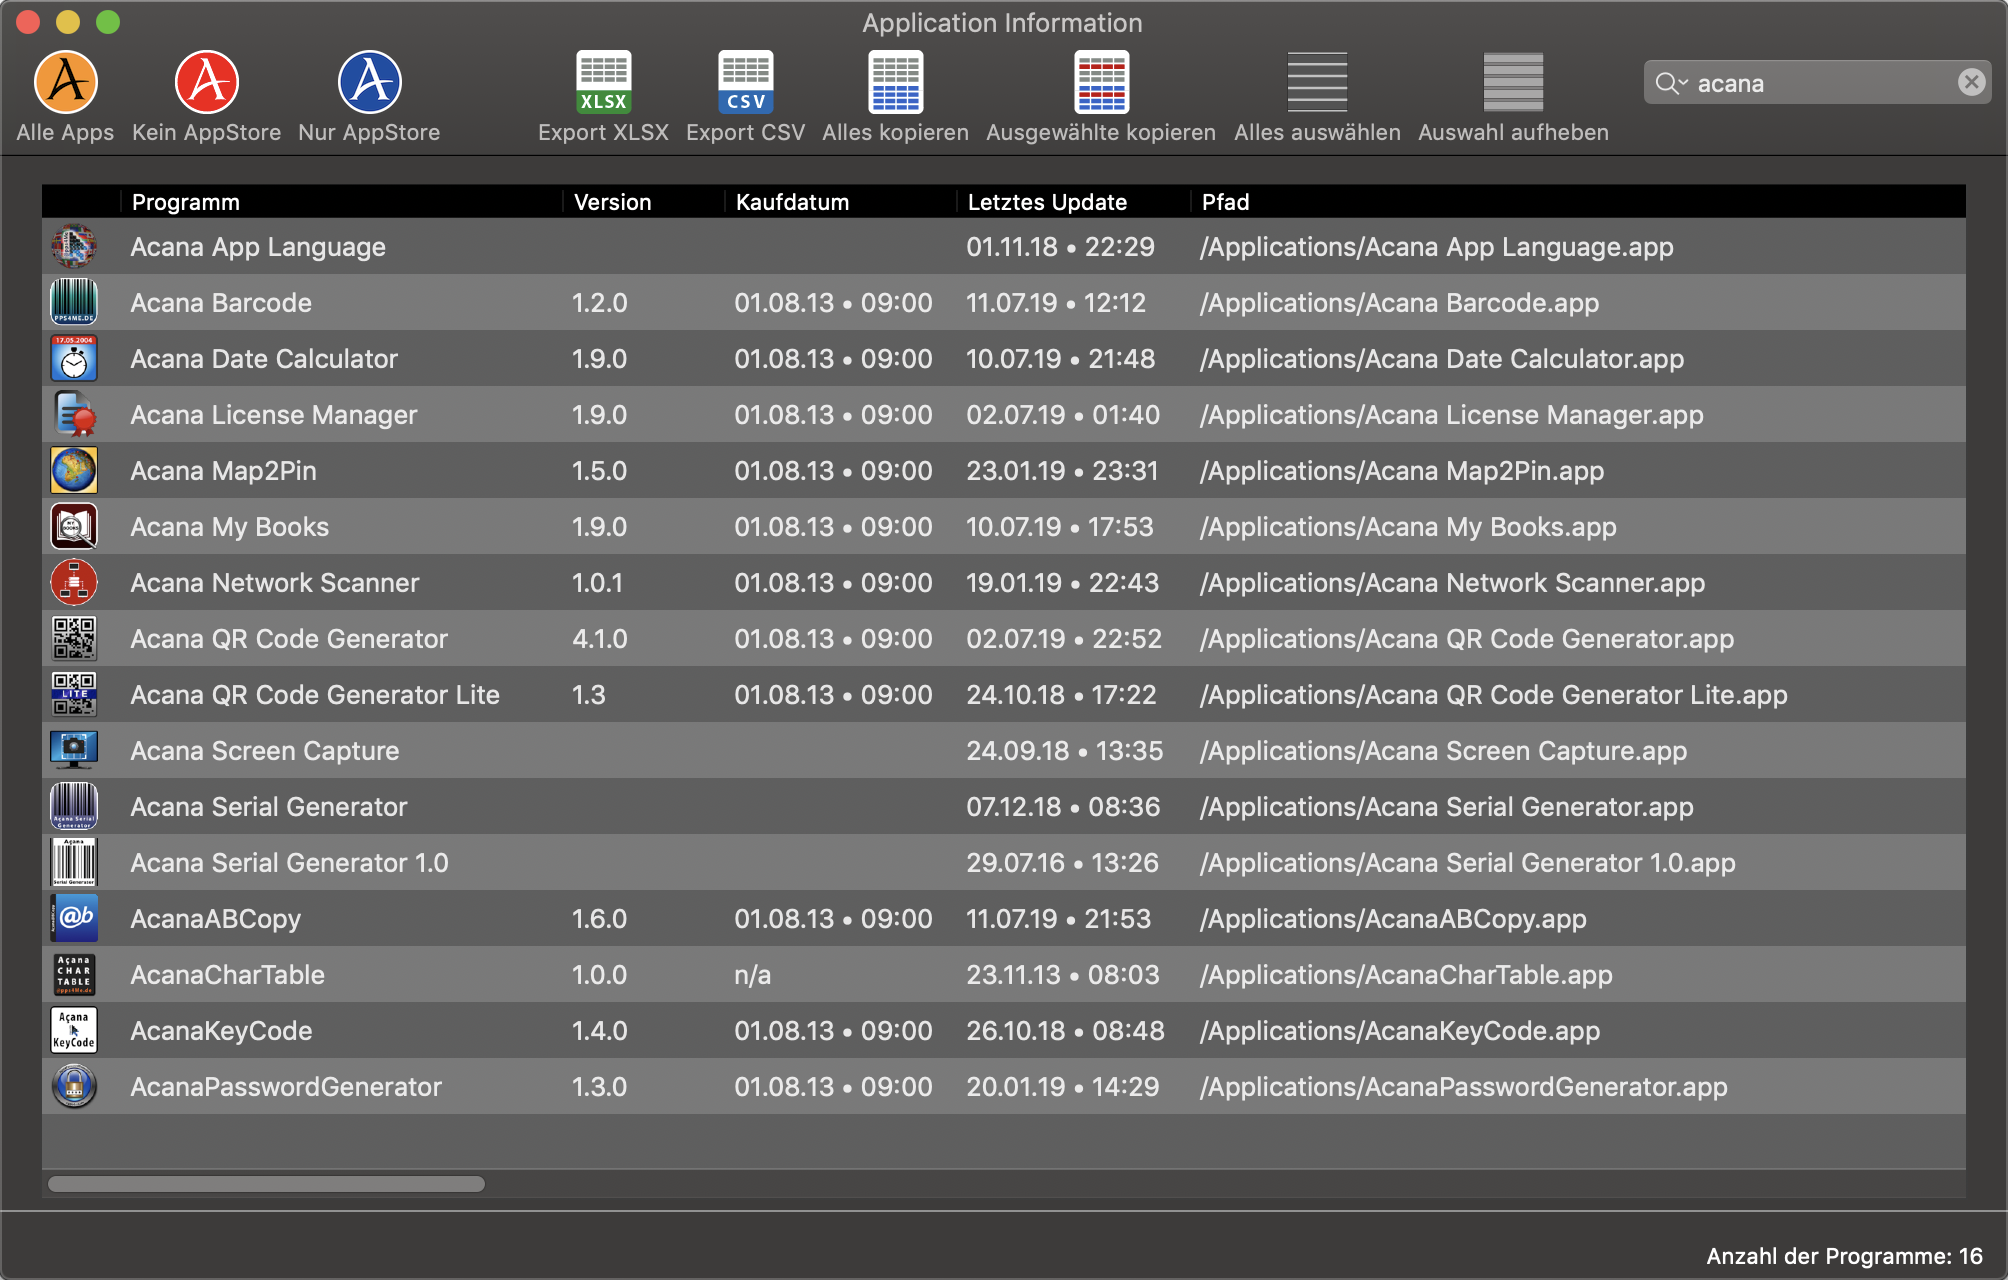Click the QR Code Generator Lite icon
Screen dimensions: 2008x1280
click(74, 694)
